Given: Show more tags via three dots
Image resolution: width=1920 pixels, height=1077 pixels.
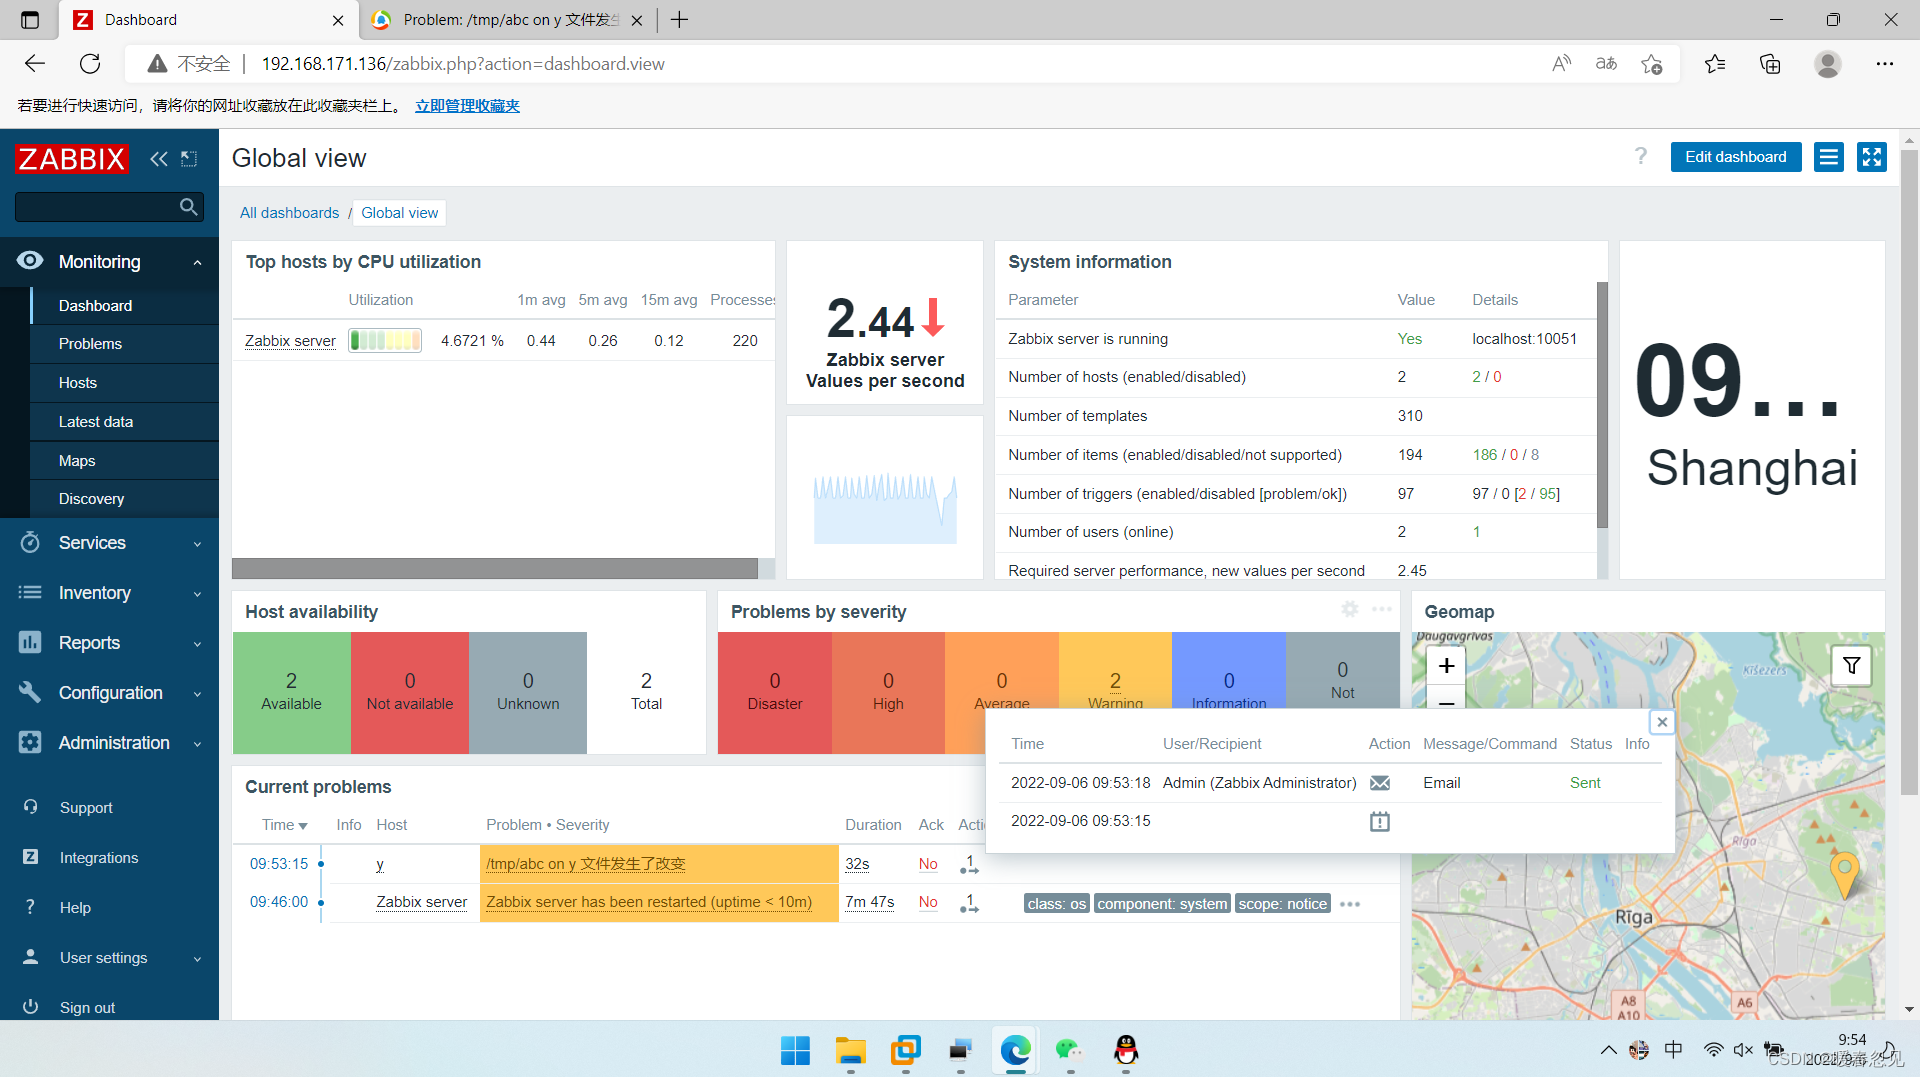Looking at the screenshot, I should [x=1350, y=904].
